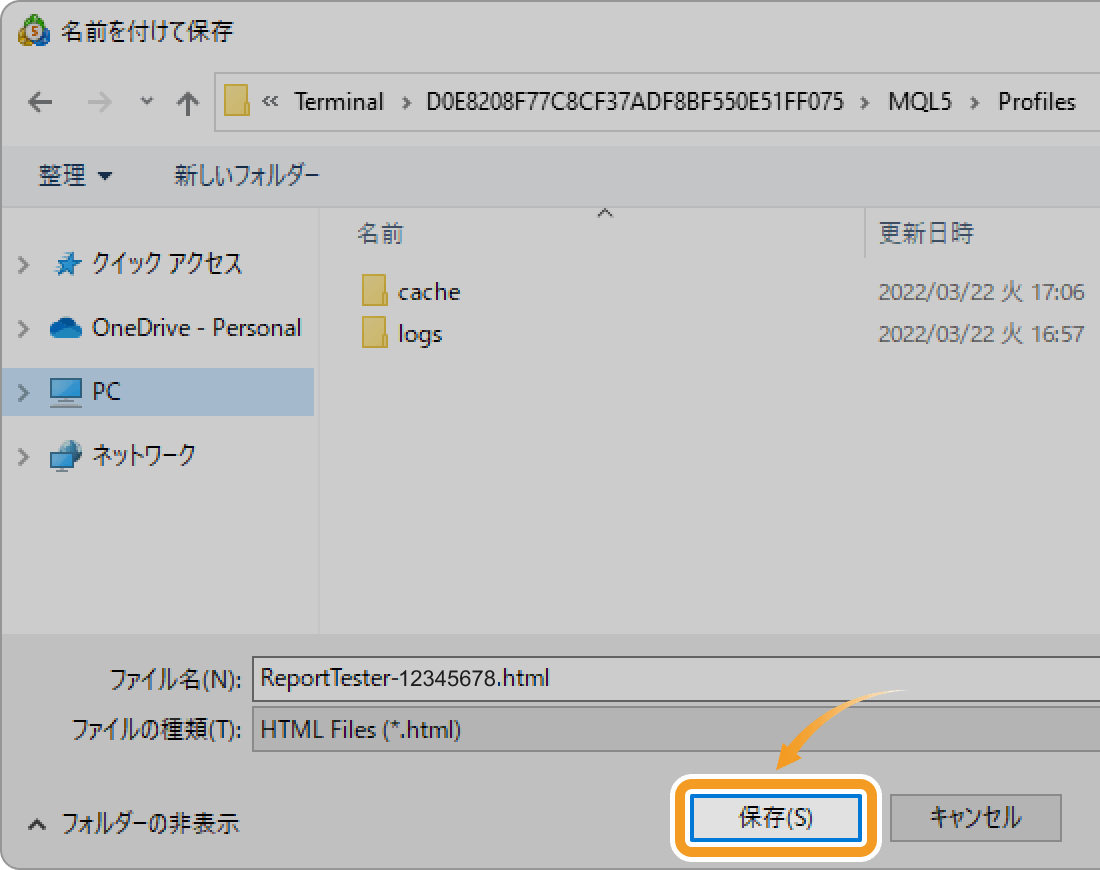
Task: Click the 保存(S) button
Action: pyautogui.click(x=776, y=817)
